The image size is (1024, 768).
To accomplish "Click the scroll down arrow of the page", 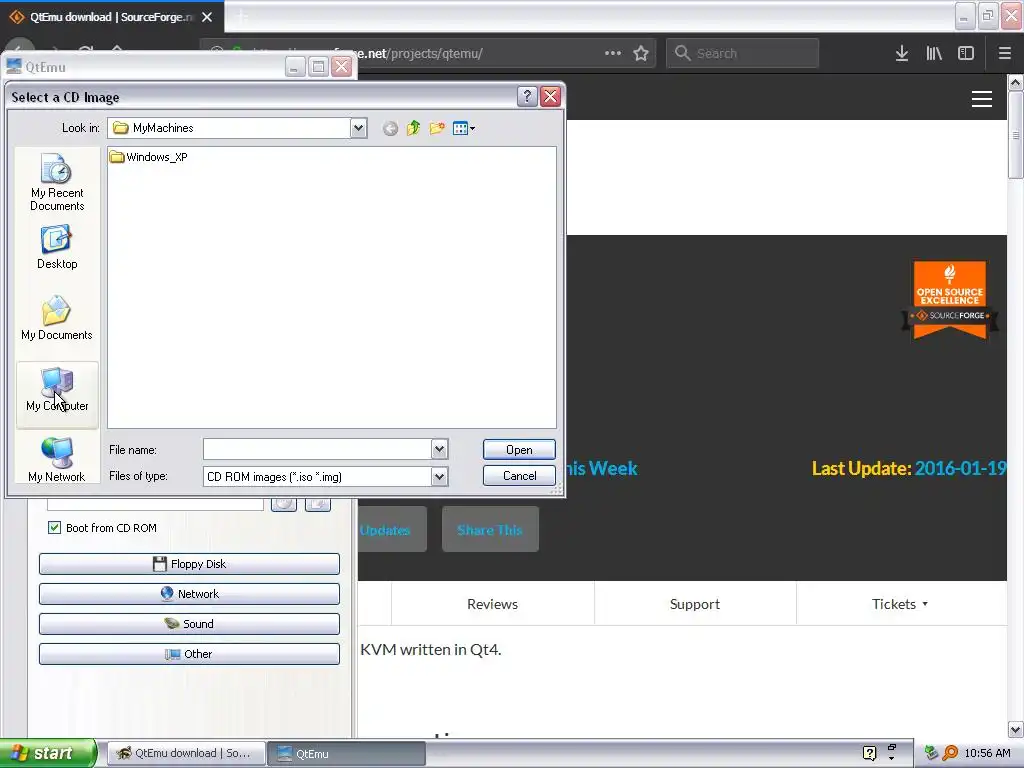I will pyautogui.click(x=1015, y=729).
